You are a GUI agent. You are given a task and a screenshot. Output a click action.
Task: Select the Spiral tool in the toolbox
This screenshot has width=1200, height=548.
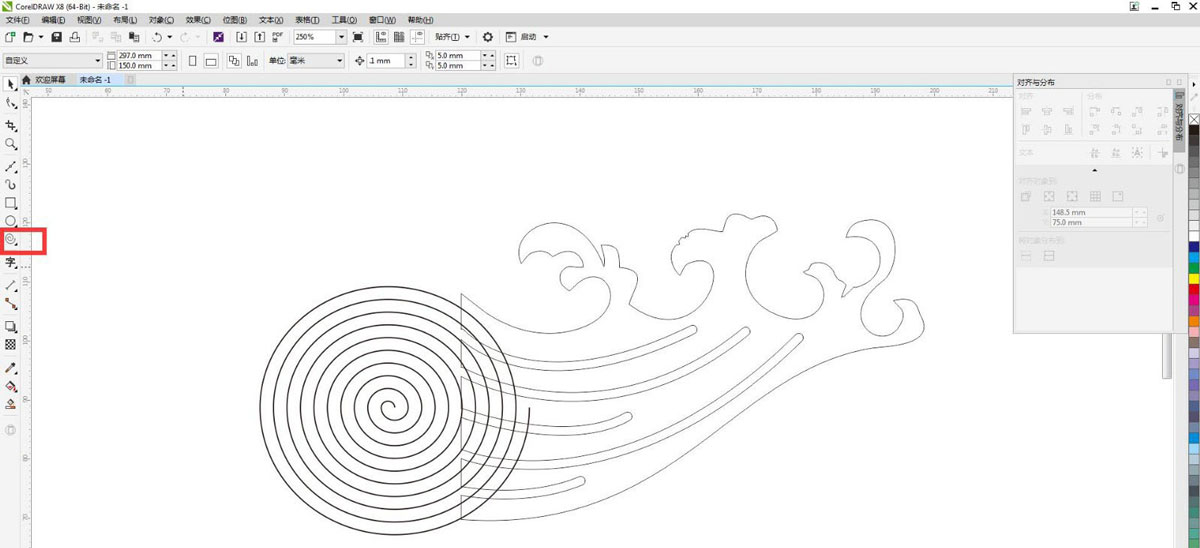[11, 240]
